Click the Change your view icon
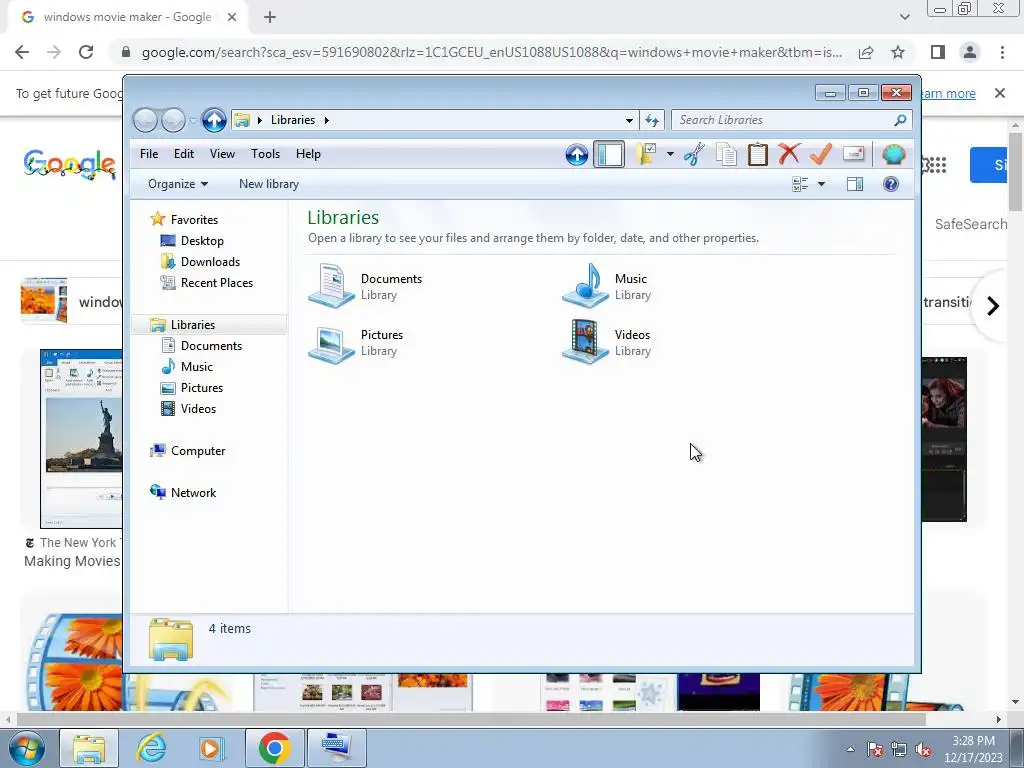The width and height of the screenshot is (1024, 768). (800, 184)
